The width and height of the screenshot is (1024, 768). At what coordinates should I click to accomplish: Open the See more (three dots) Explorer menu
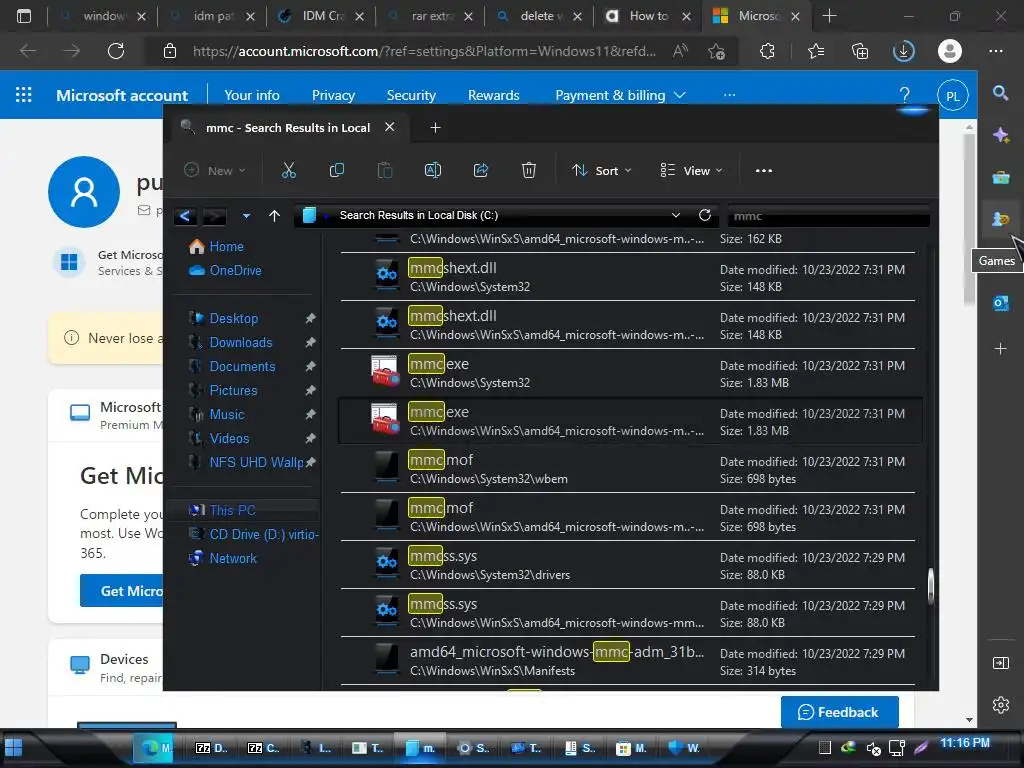pyautogui.click(x=763, y=170)
